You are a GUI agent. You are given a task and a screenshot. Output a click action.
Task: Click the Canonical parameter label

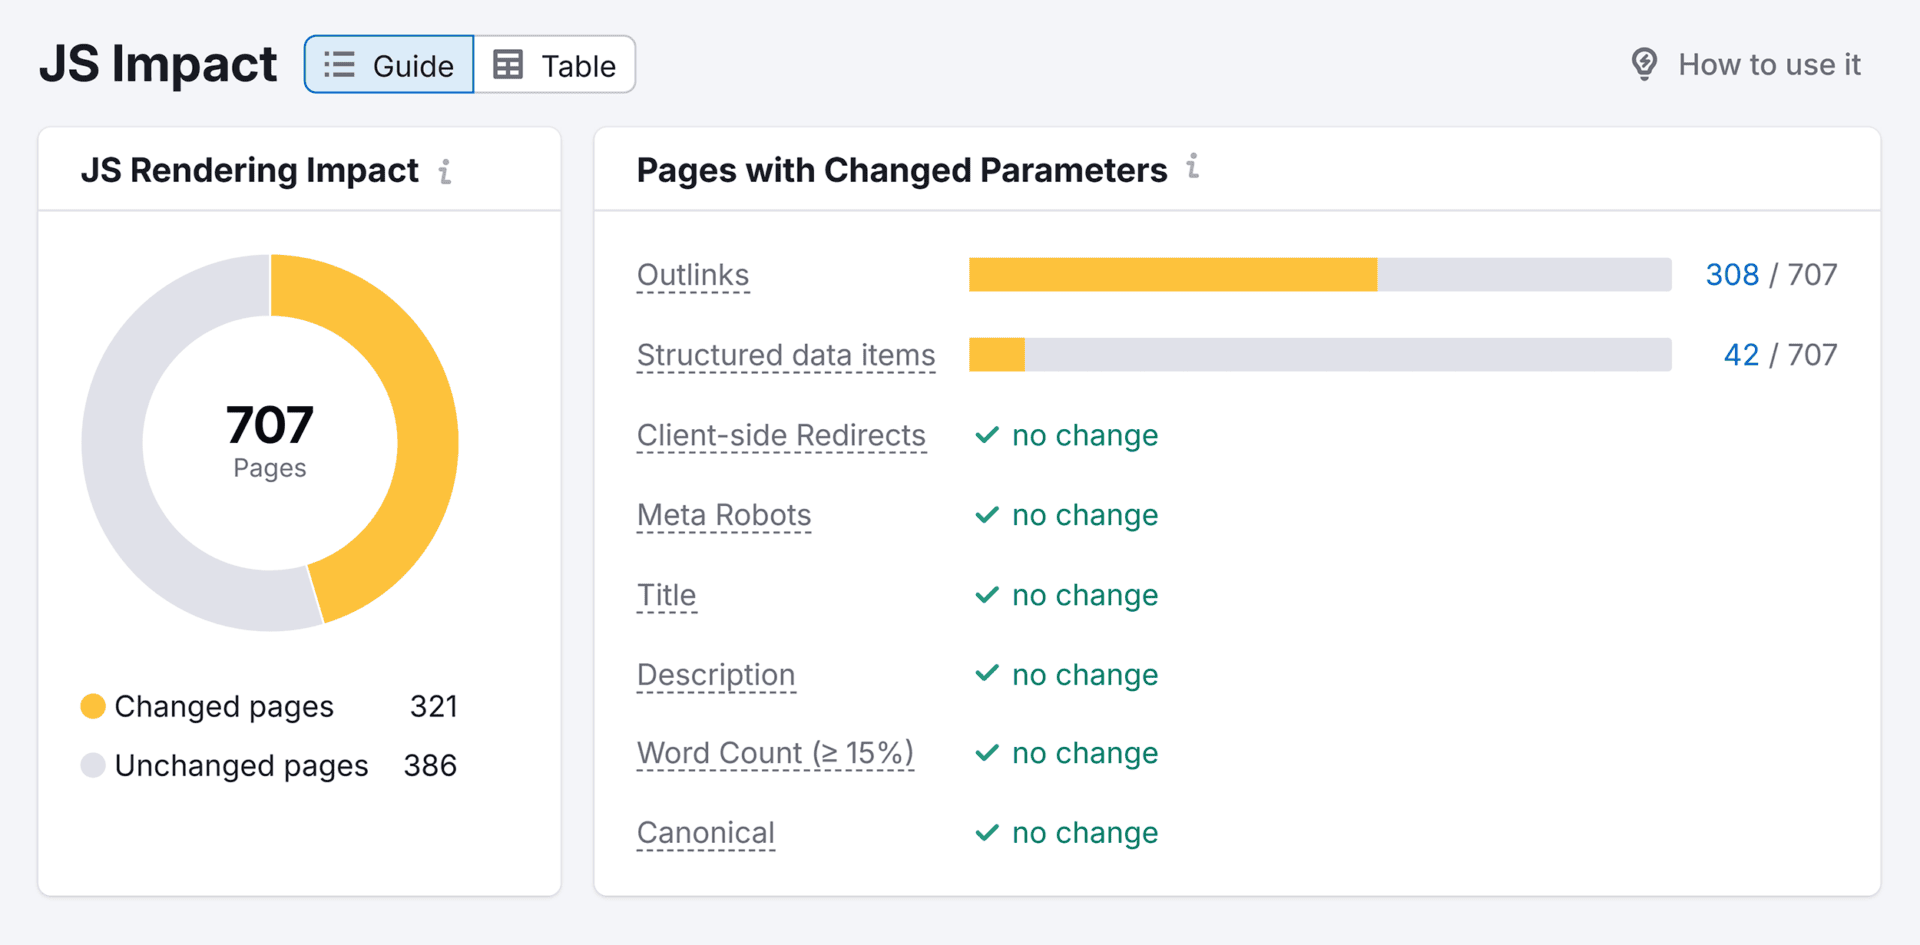pos(705,833)
